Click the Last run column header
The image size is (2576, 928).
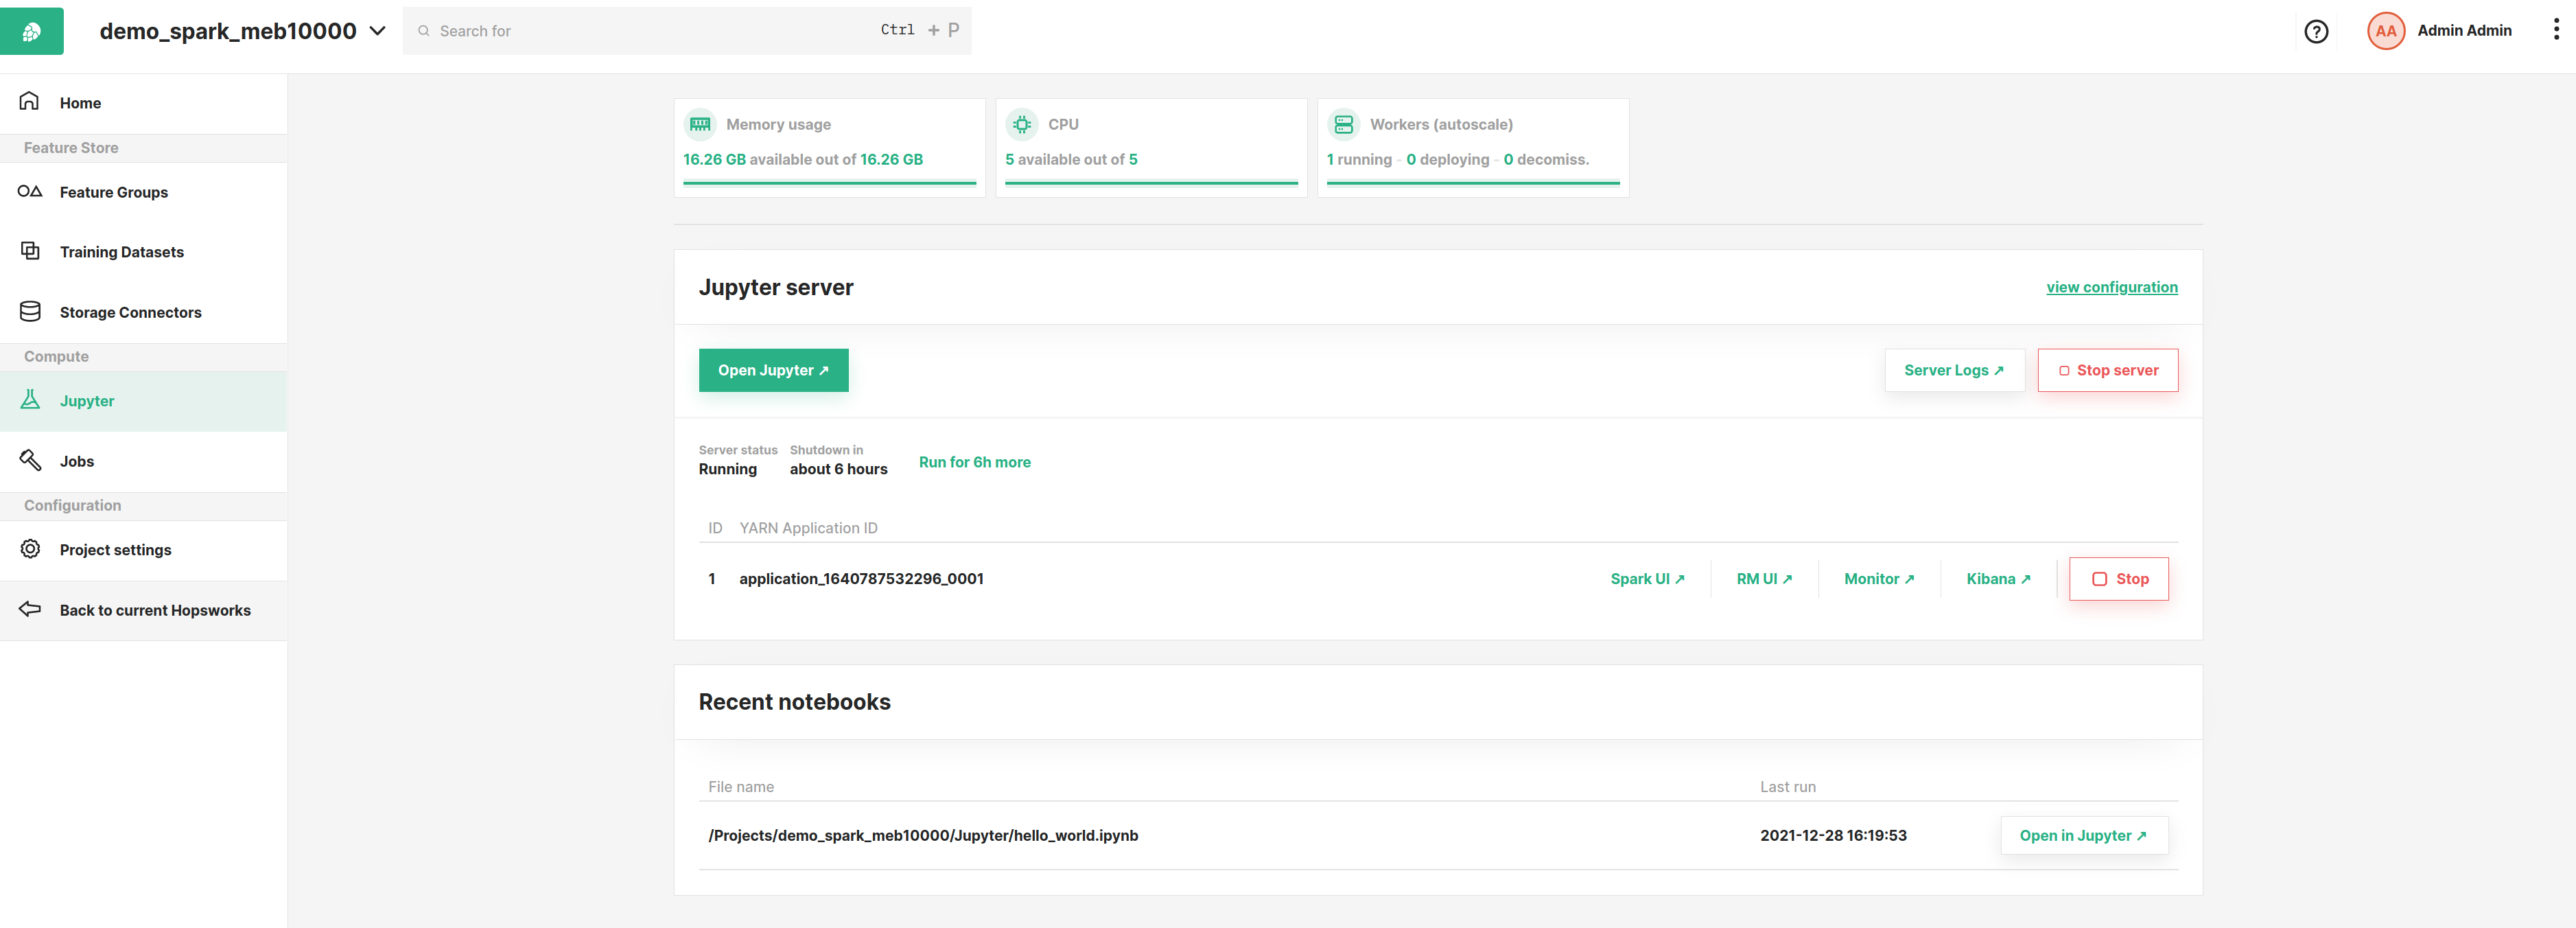click(x=1788, y=787)
